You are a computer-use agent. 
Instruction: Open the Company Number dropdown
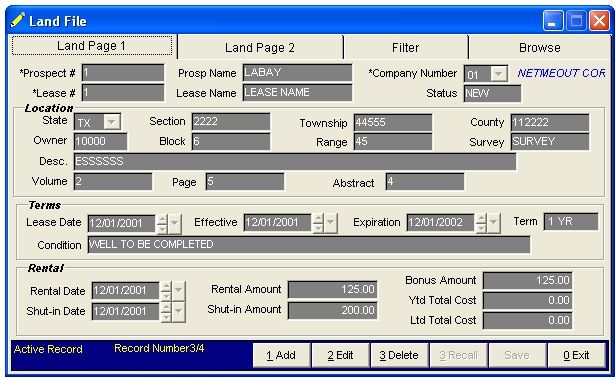499,73
